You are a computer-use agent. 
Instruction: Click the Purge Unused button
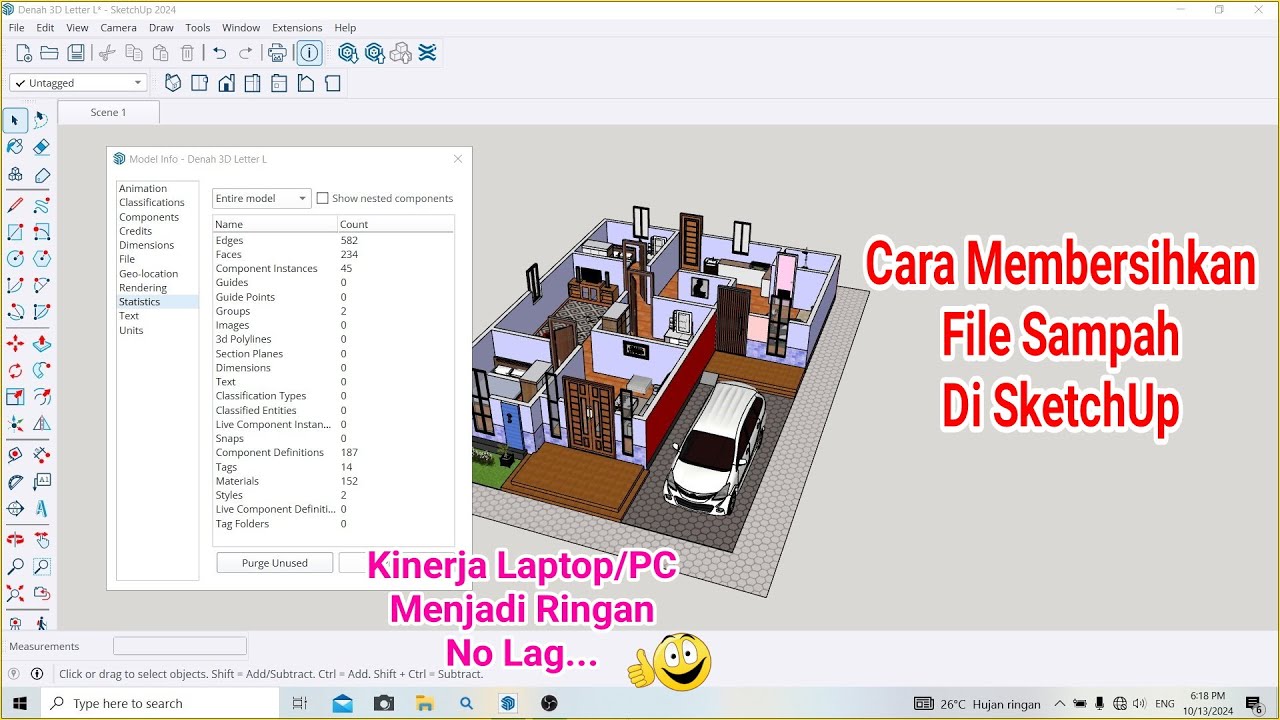pyautogui.click(x=274, y=563)
